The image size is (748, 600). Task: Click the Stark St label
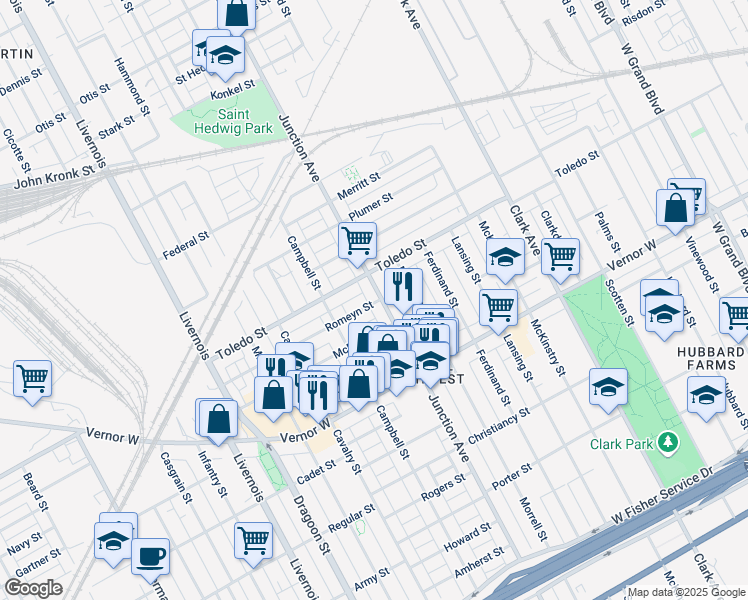116,127
